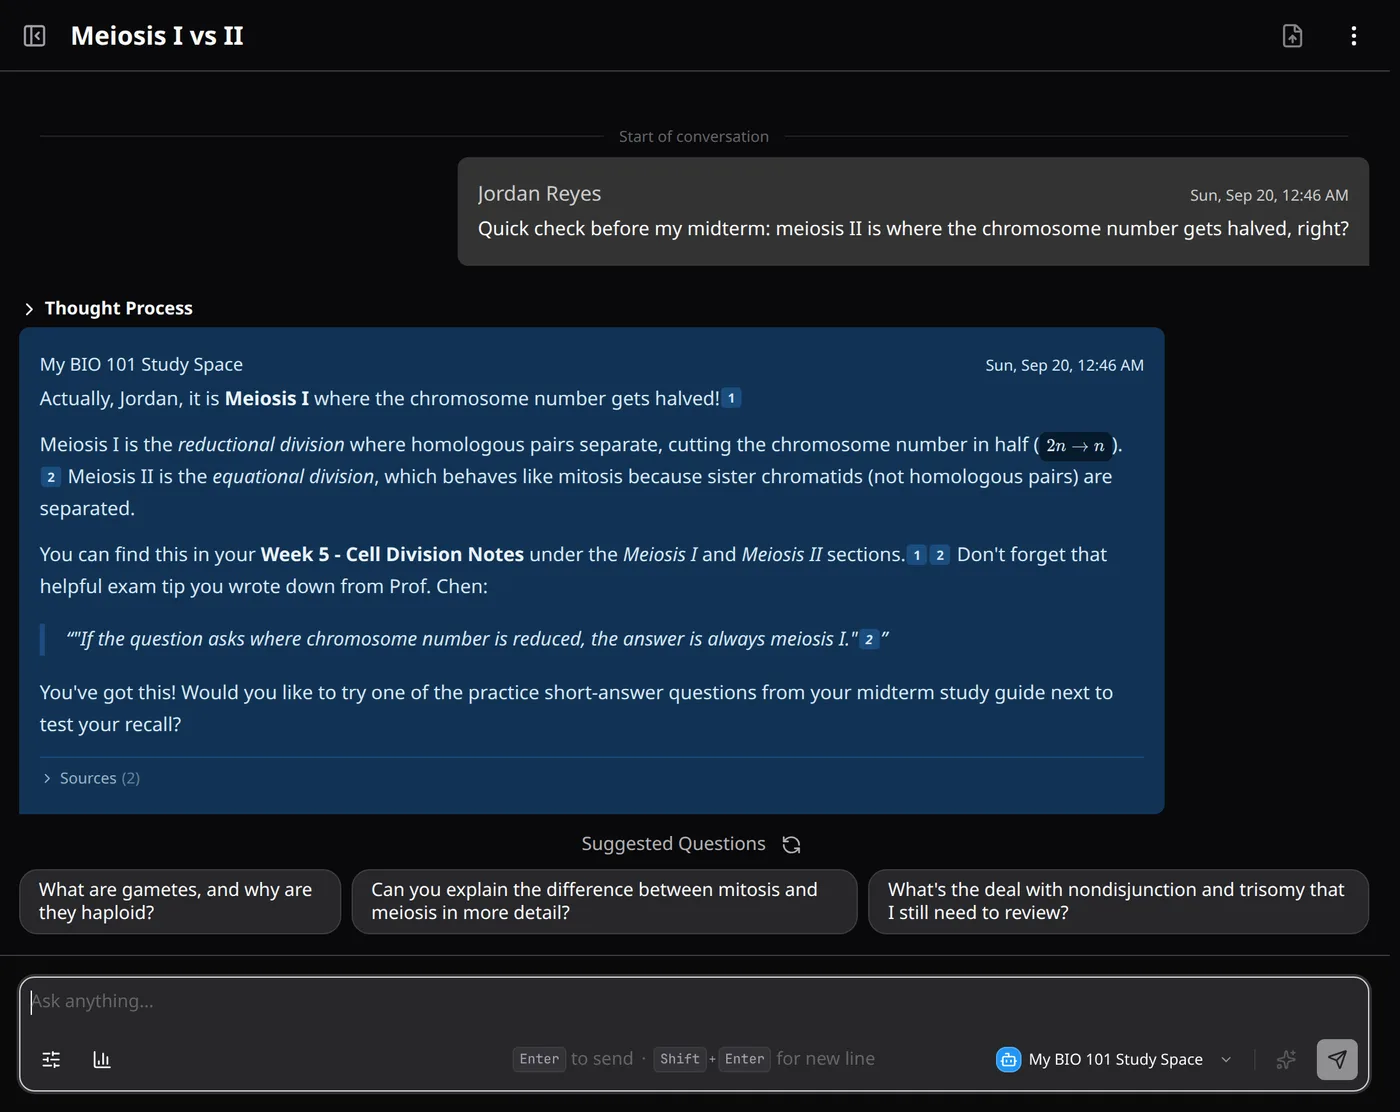
Task: Click citation 1 after 'gets halved!'
Action: 731,398
